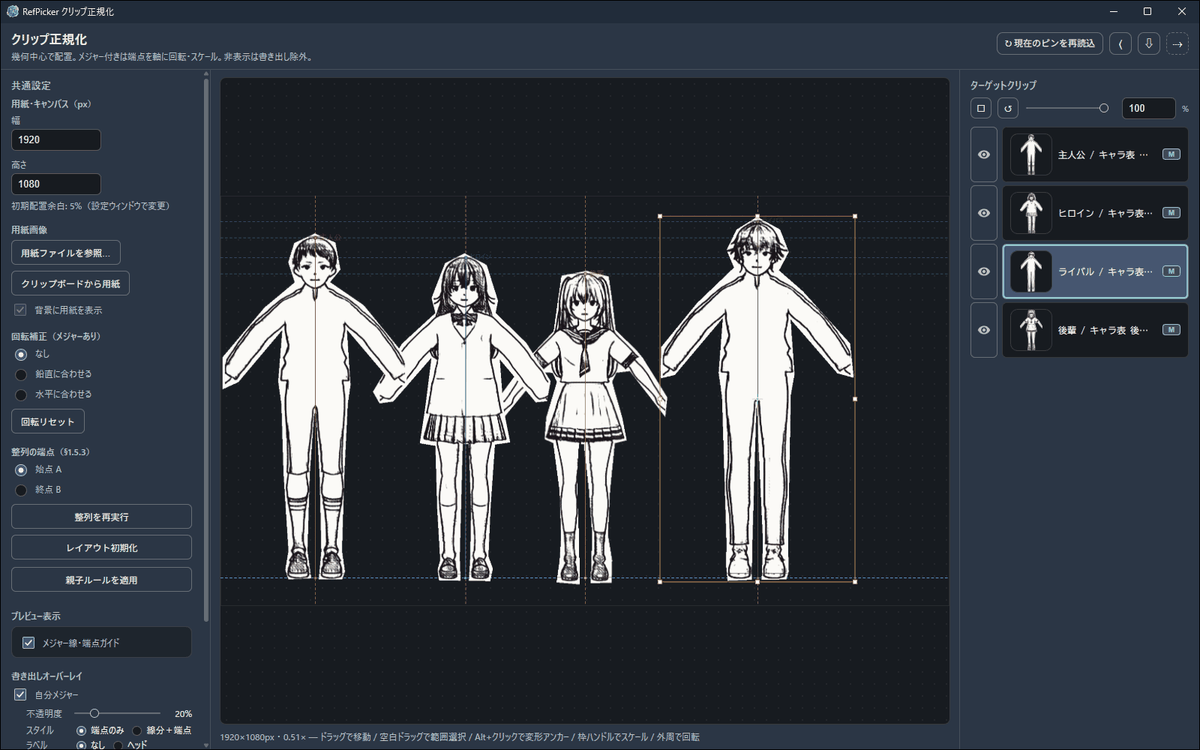Click the target clip zoom slider handle
Screen dimensions: 1200x750
[x=1104, y=108]
